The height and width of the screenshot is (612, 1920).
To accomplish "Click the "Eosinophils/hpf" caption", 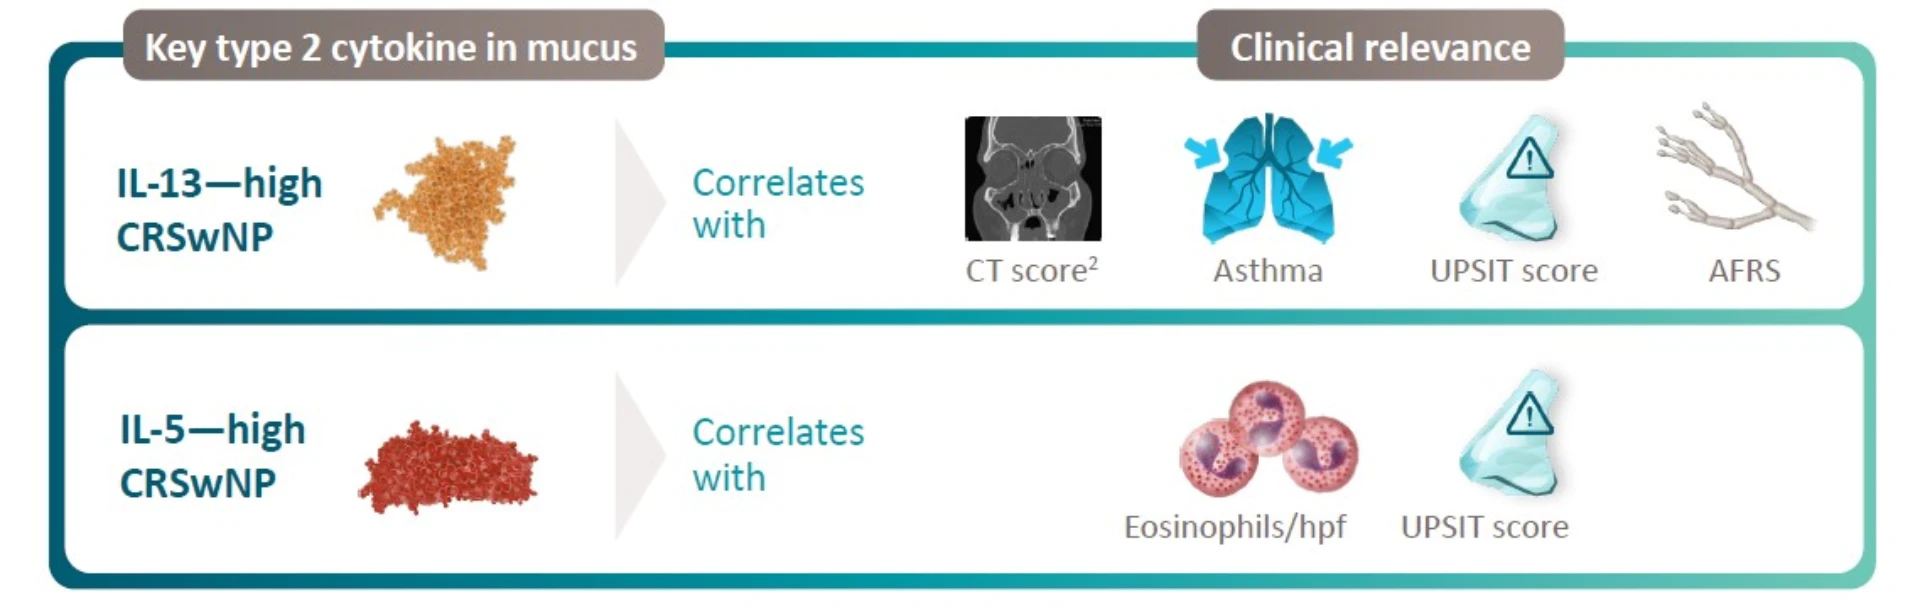I will 1235,526.
